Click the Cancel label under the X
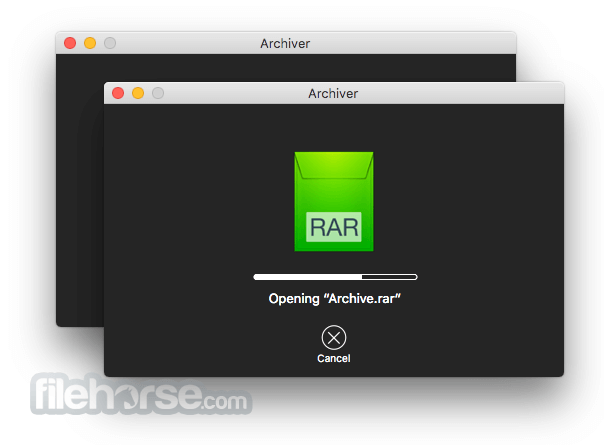The width and height of the screenshot is (604, 445). click(334, 358)
